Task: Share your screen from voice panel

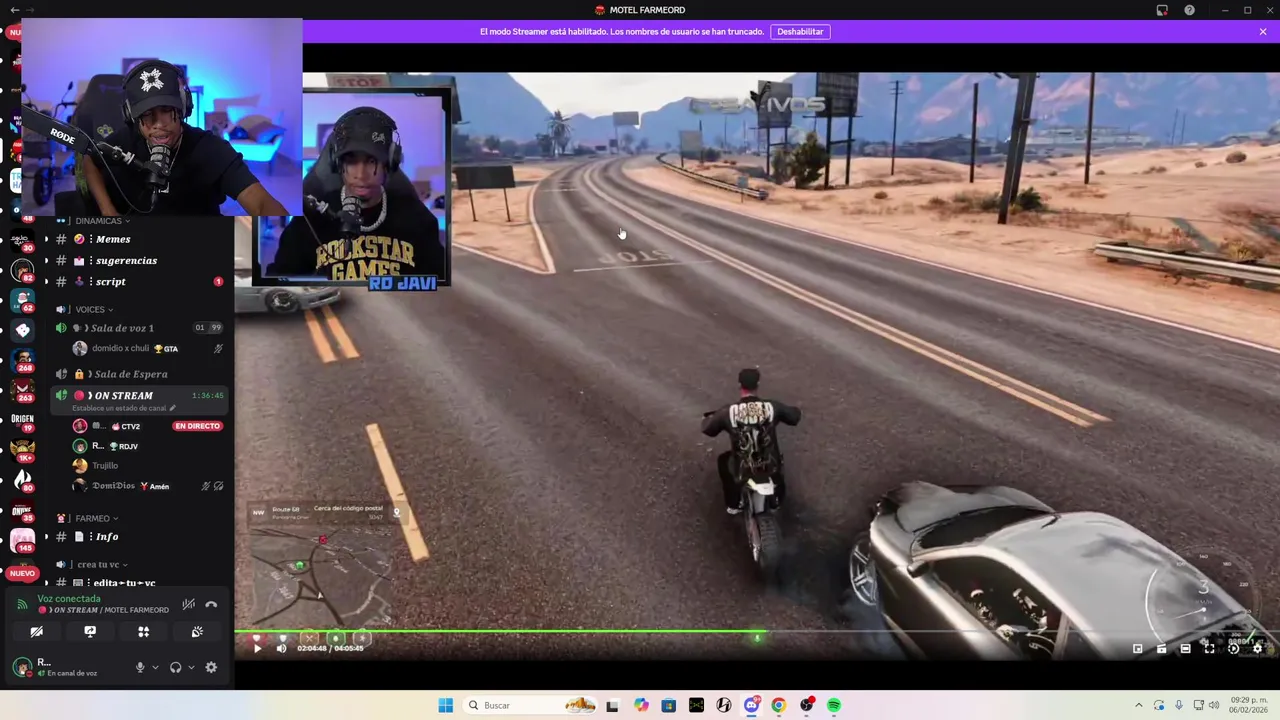Action: tap(90, 632)
